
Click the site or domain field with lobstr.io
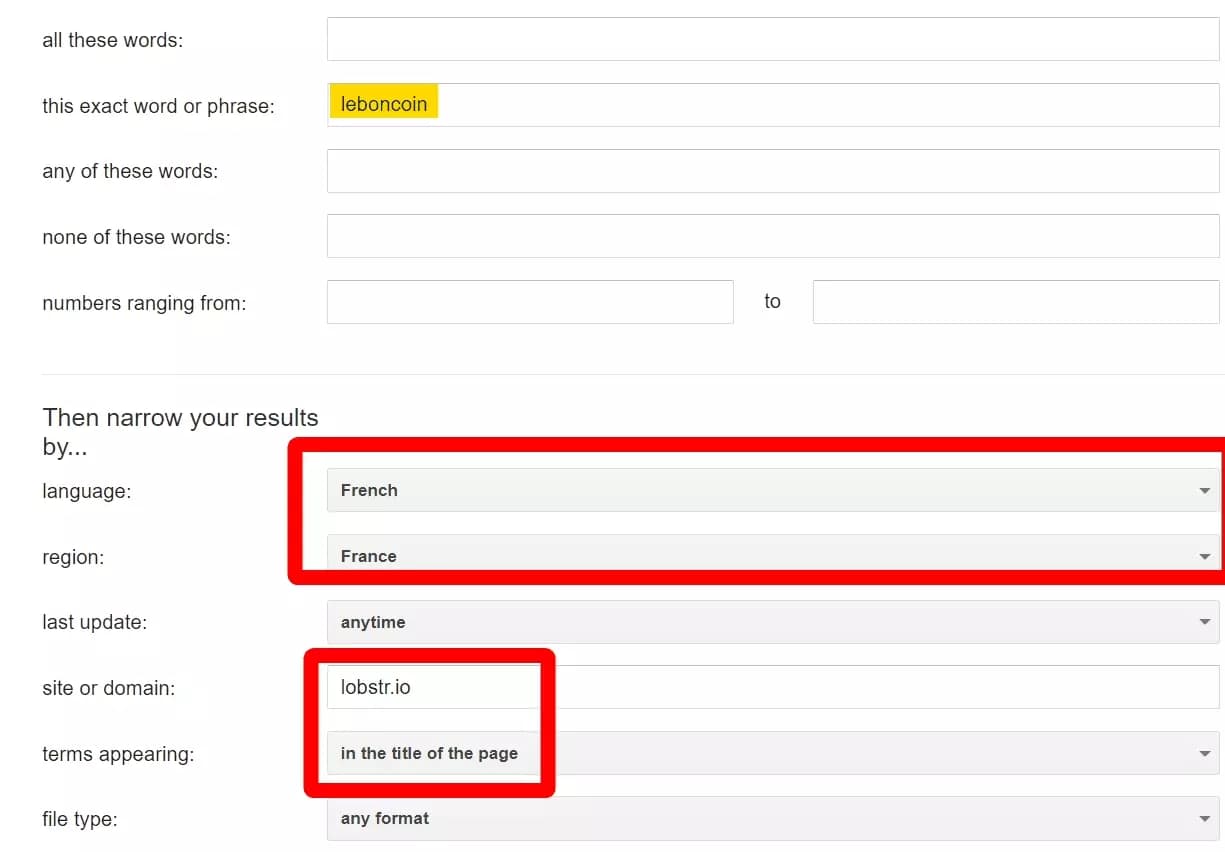[772, 687]
